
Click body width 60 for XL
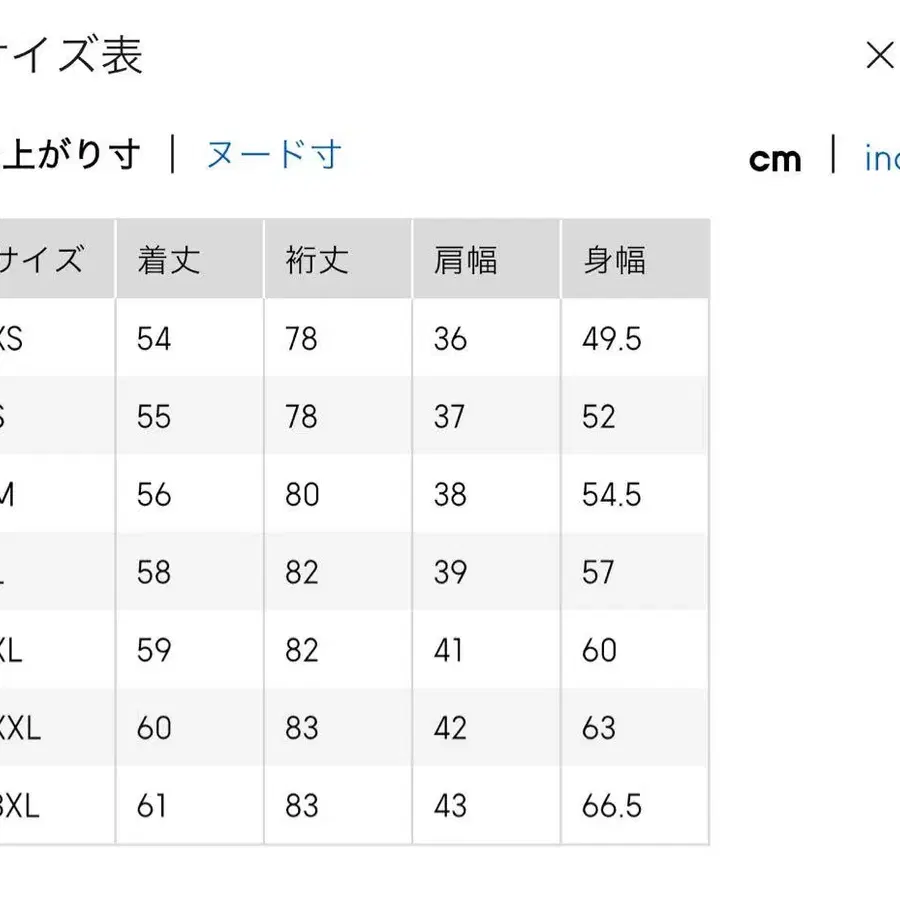point(600,650)
